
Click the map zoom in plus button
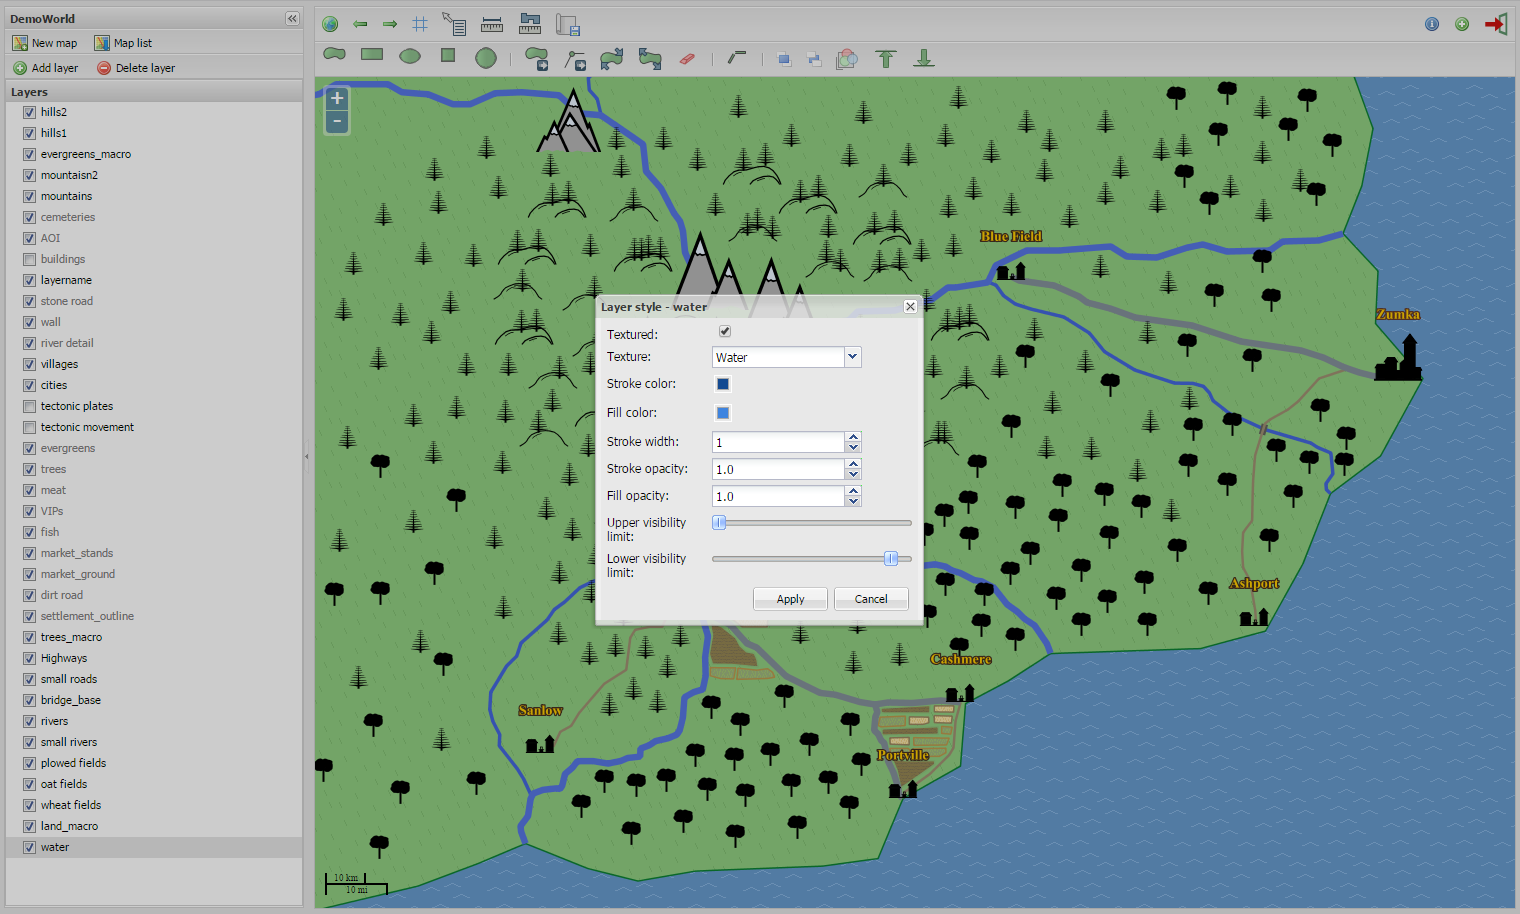pyautogui.click(x=337, y=98)
